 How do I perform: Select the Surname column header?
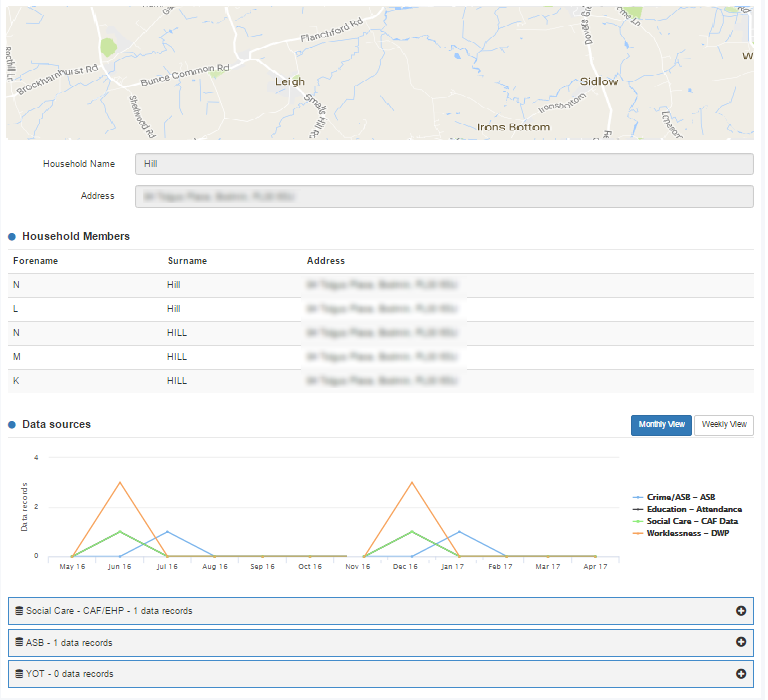point(187,261)
